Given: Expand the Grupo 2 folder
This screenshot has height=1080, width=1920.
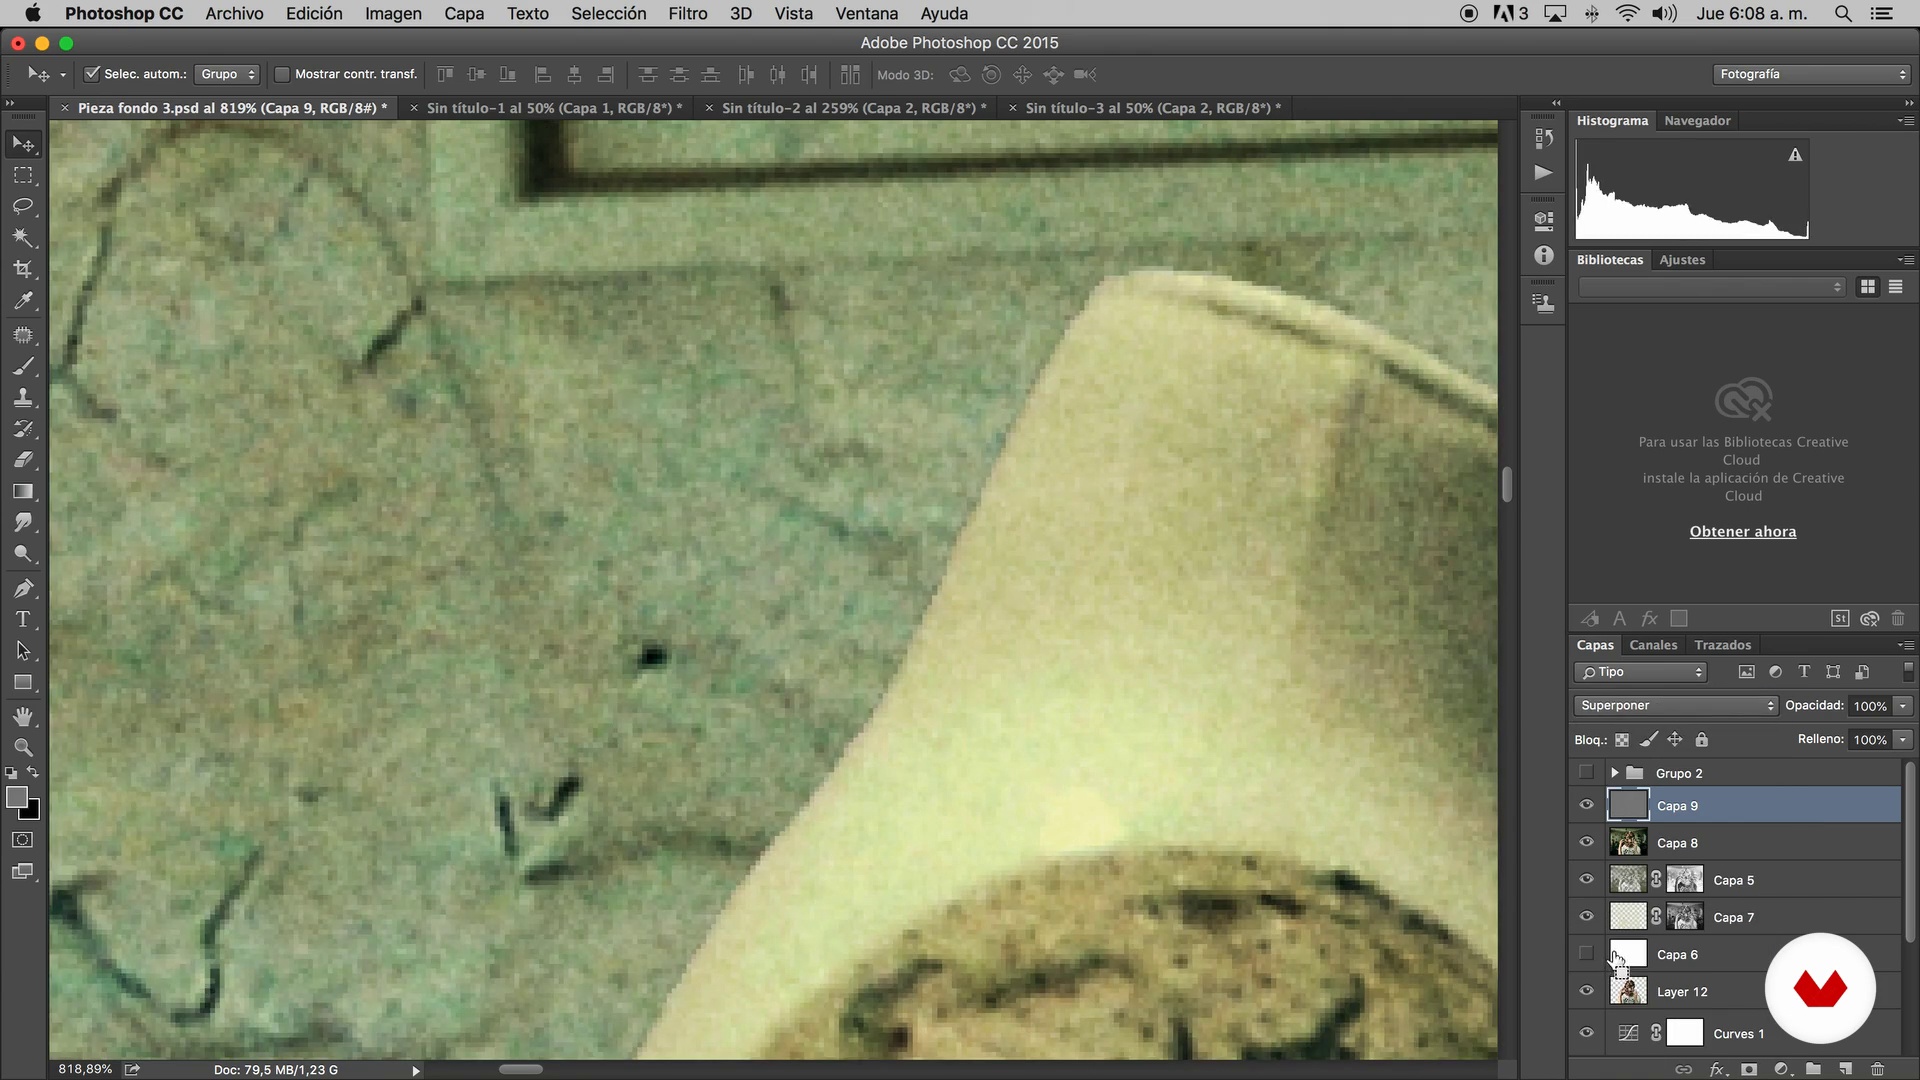Looking at the screenshot, I should click(x=1614, y=773).
